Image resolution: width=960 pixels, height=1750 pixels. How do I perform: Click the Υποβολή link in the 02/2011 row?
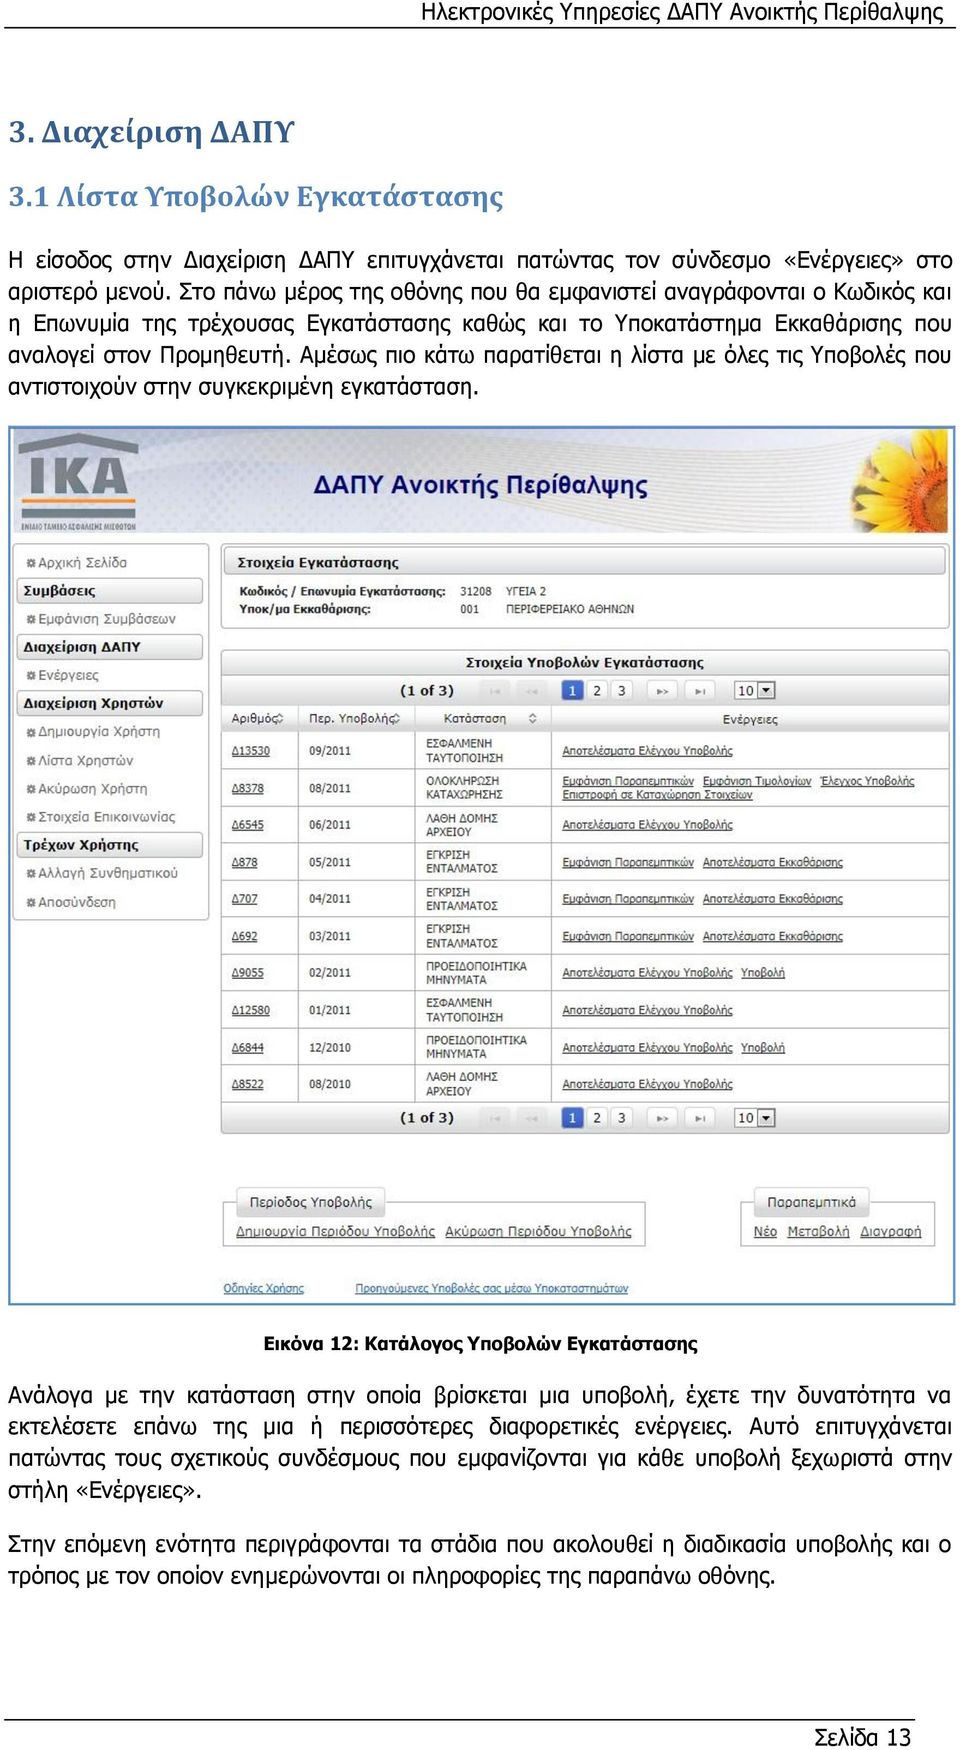[x=763, y=973]
